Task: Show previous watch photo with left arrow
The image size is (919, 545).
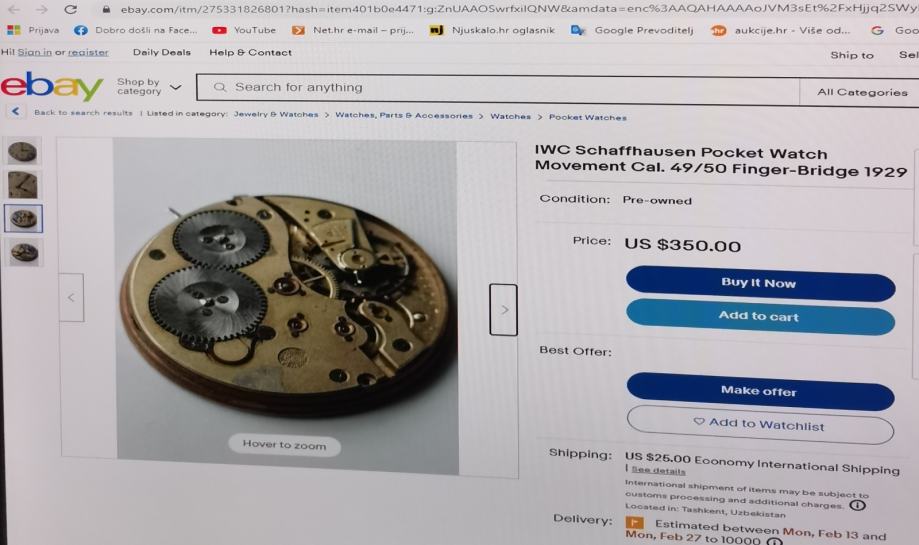Action: pyautogui.click(x=72, y=298)
